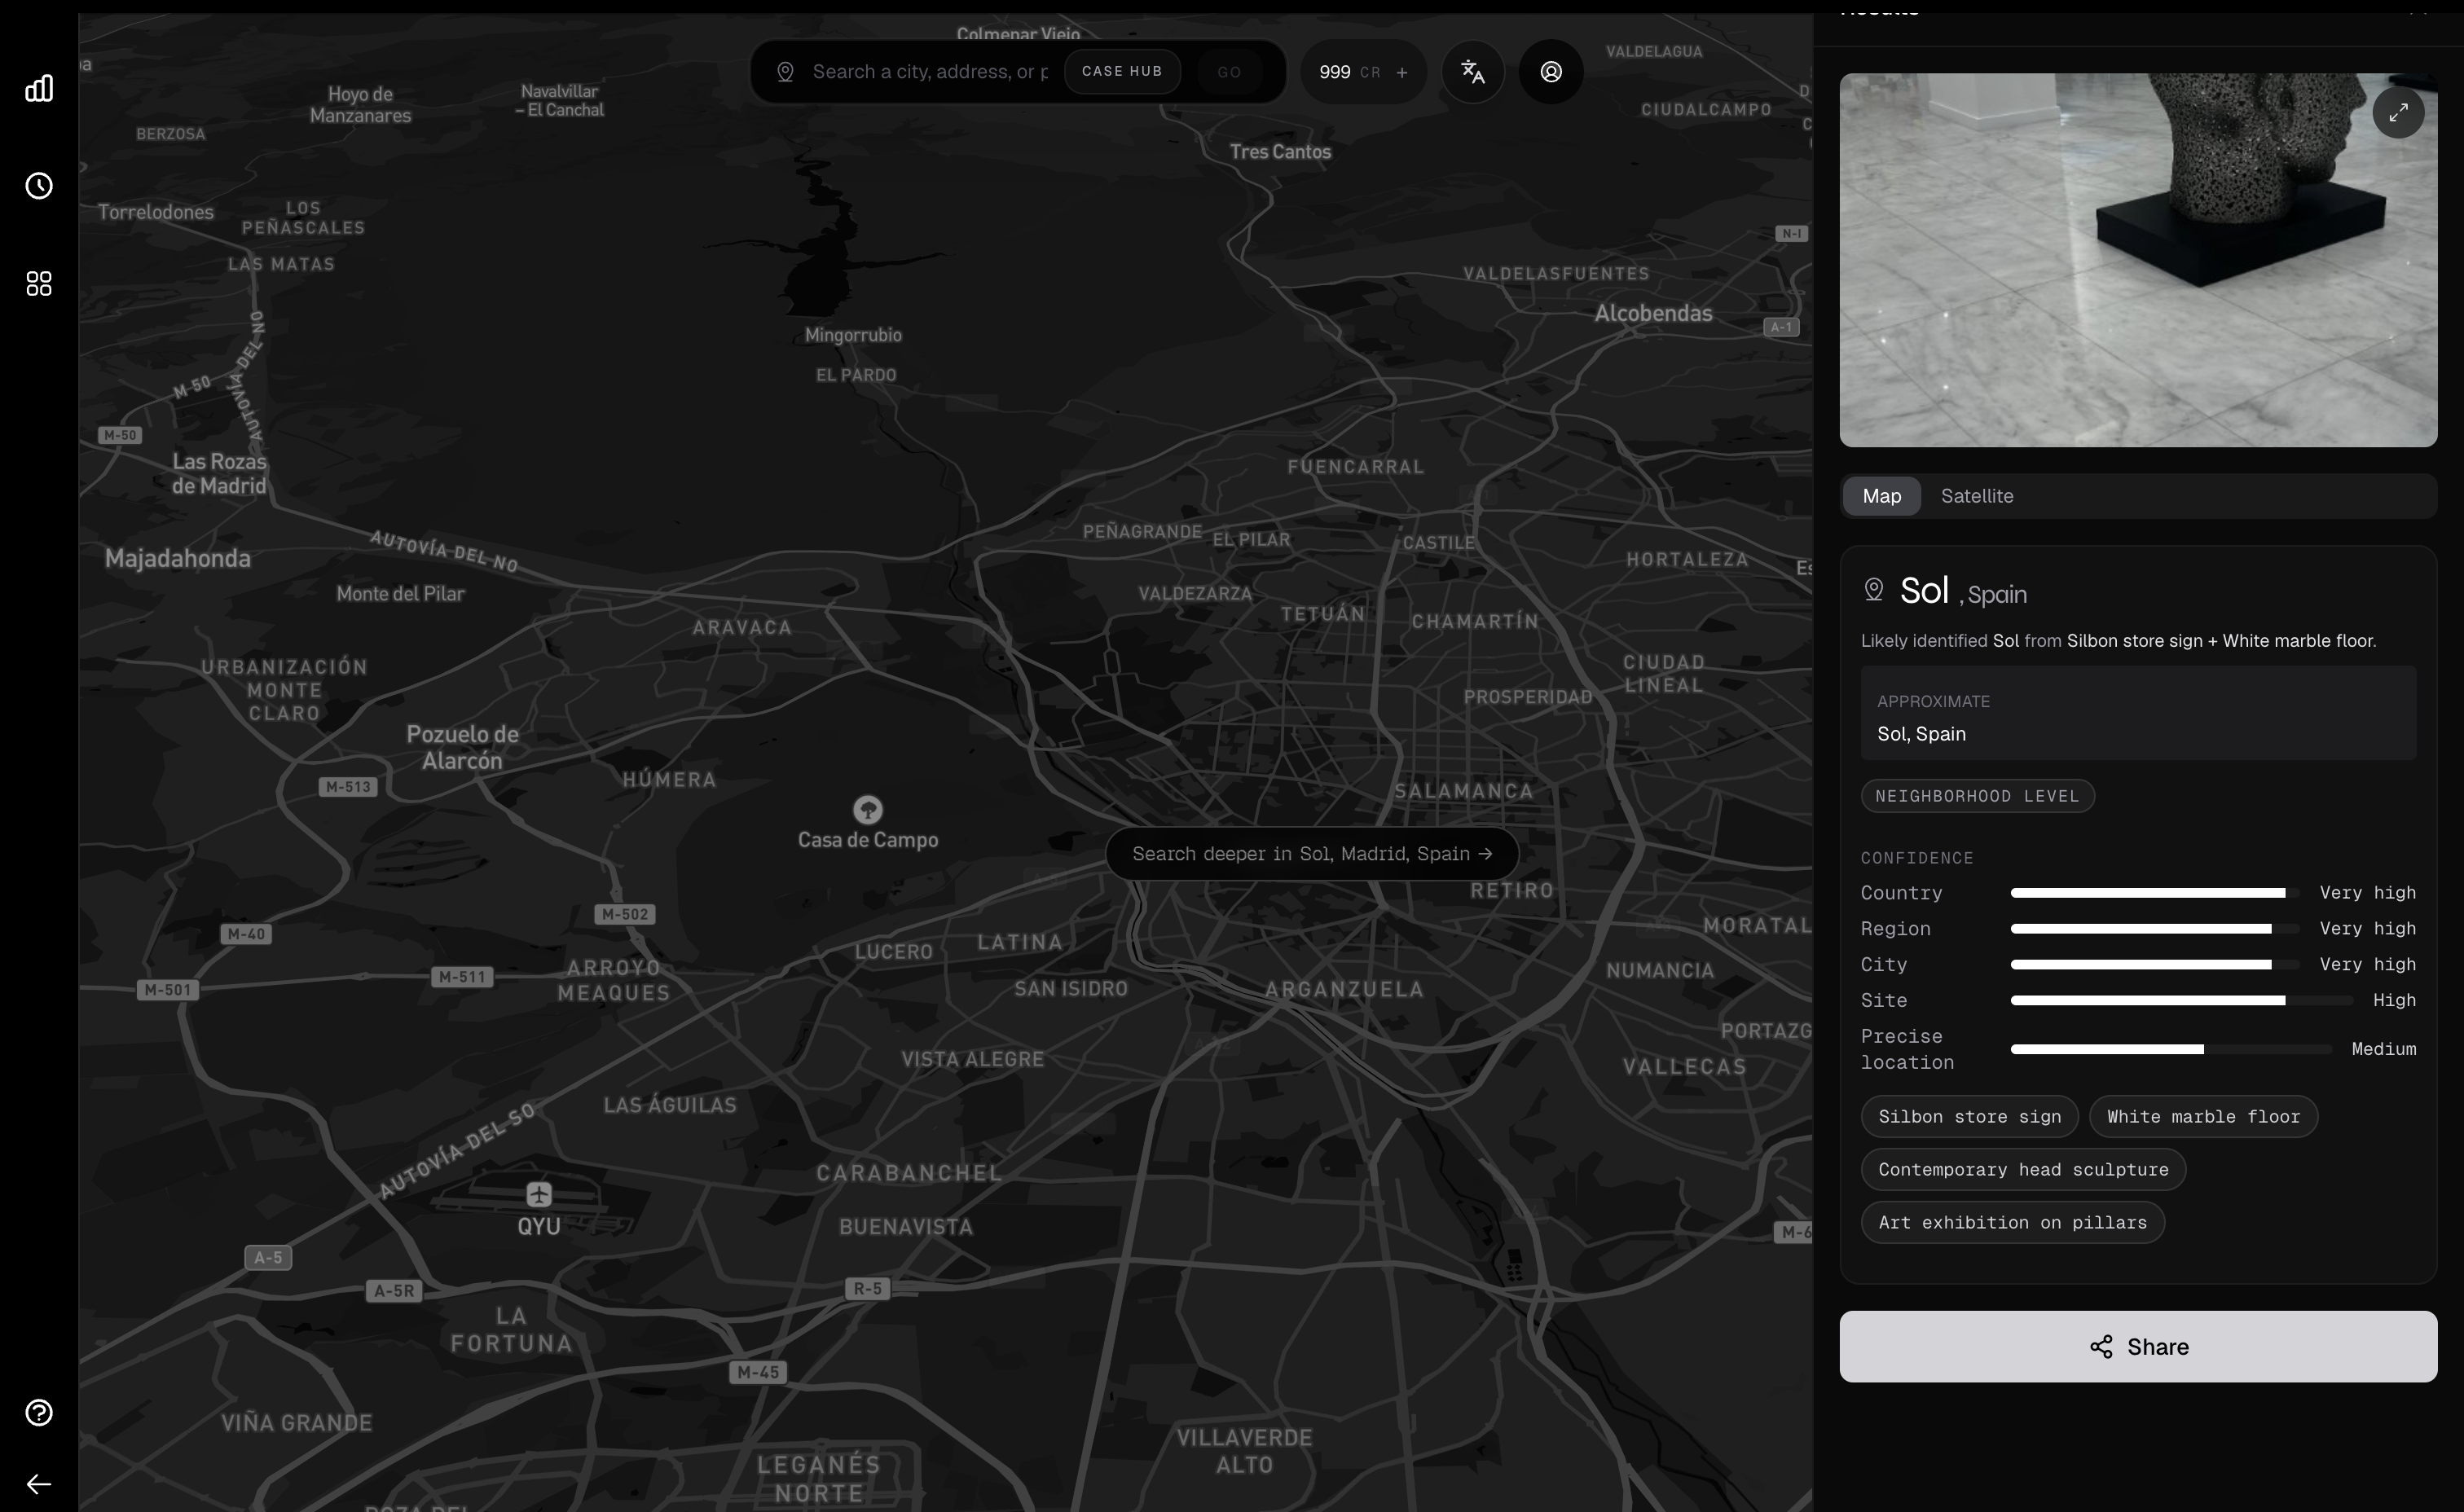Share the result with Share button
The image size is (2464, 1512).
coord(2138,1347)
